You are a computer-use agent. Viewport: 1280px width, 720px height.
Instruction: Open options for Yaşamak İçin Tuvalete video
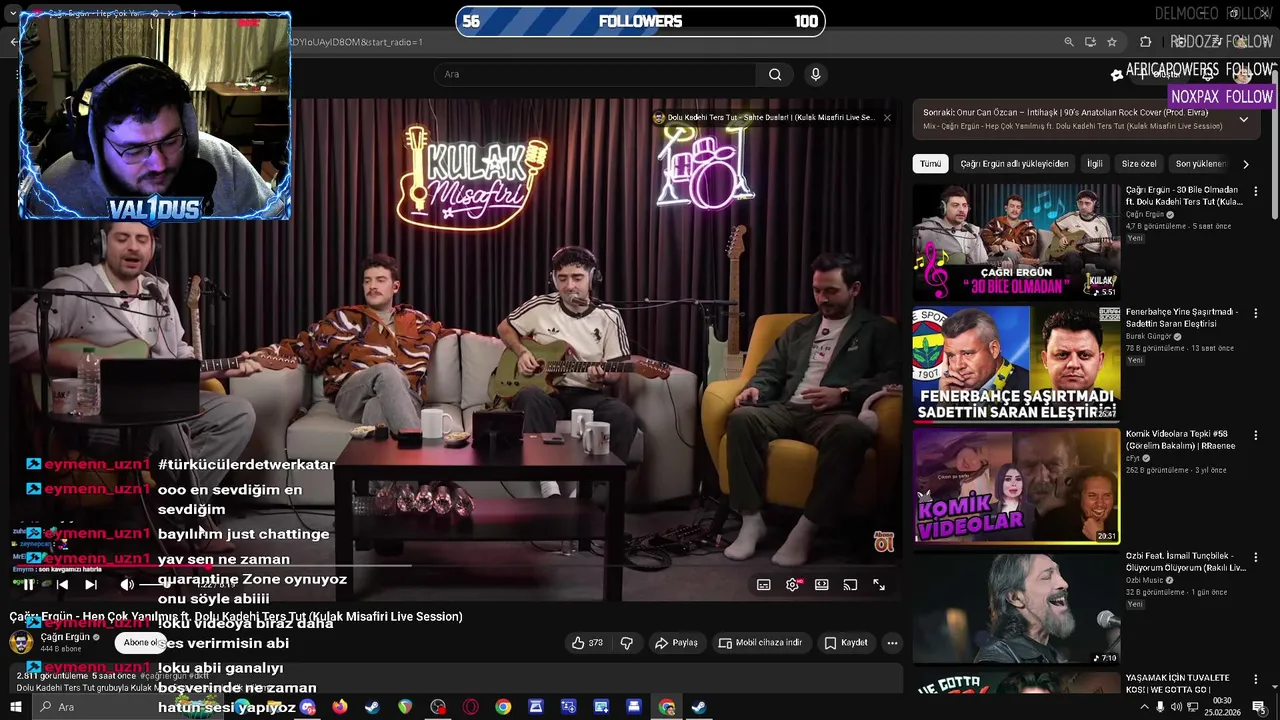click(x=1256, y=679)
